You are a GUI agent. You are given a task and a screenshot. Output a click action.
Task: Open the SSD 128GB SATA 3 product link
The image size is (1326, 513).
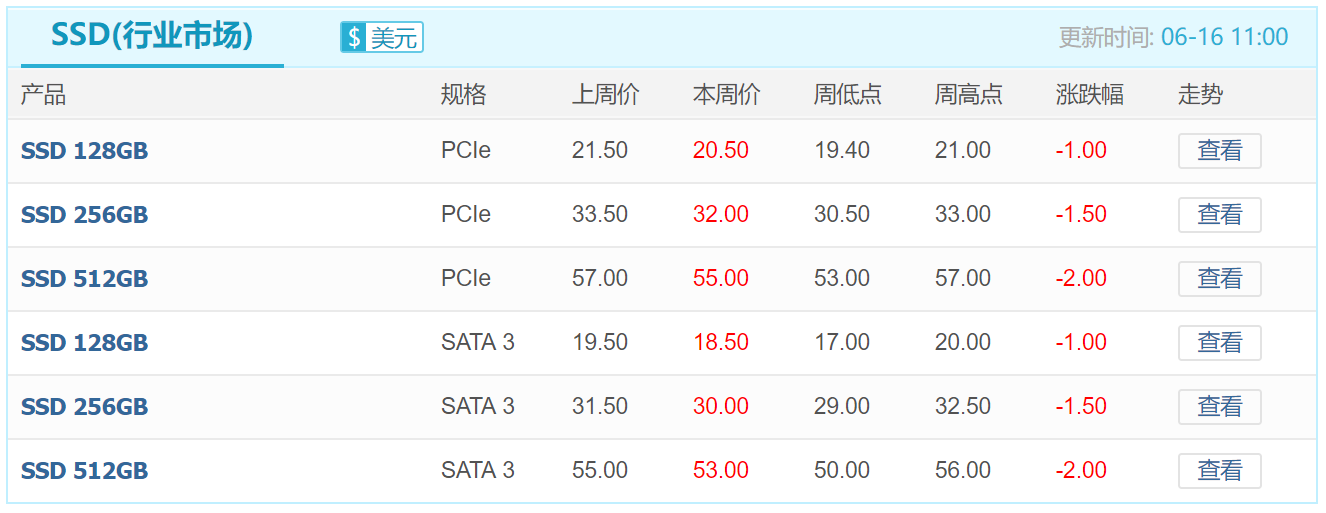pyautogui.click(x=84, y=343)
